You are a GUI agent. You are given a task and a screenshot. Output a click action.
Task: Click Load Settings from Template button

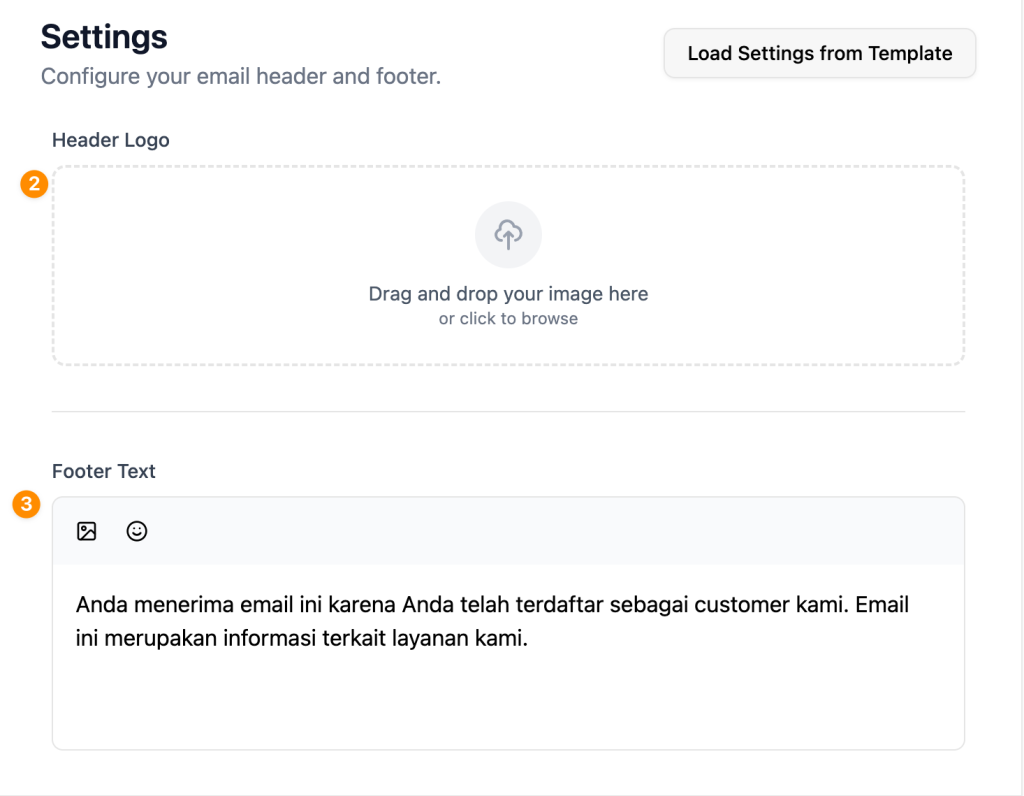[819, 53]
